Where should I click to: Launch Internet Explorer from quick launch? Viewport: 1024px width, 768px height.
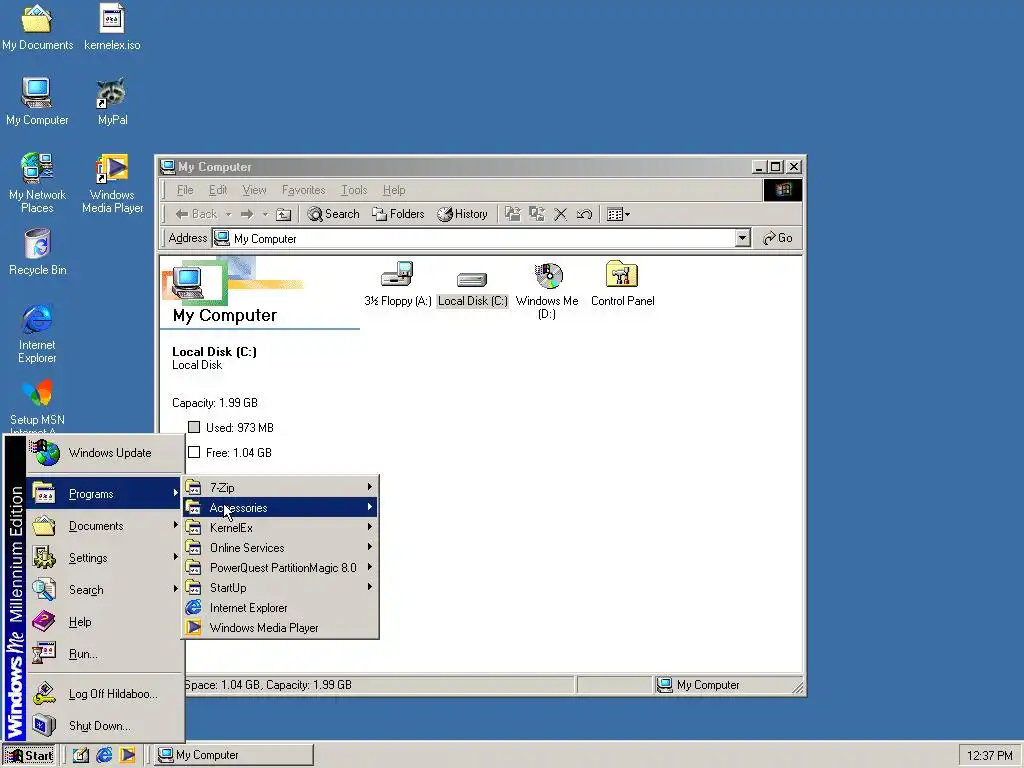click(x=104, y=755)
